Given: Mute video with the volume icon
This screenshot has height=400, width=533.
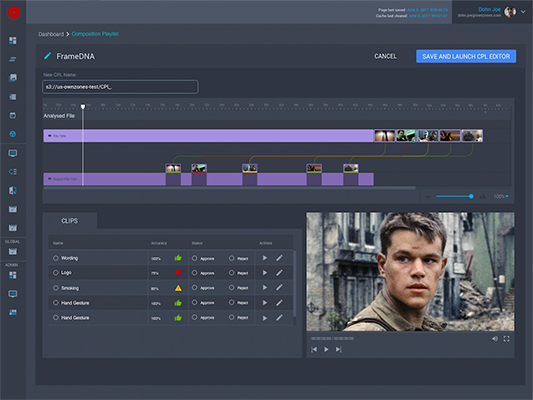Looking at the screenshot, I should pos(495,339).
